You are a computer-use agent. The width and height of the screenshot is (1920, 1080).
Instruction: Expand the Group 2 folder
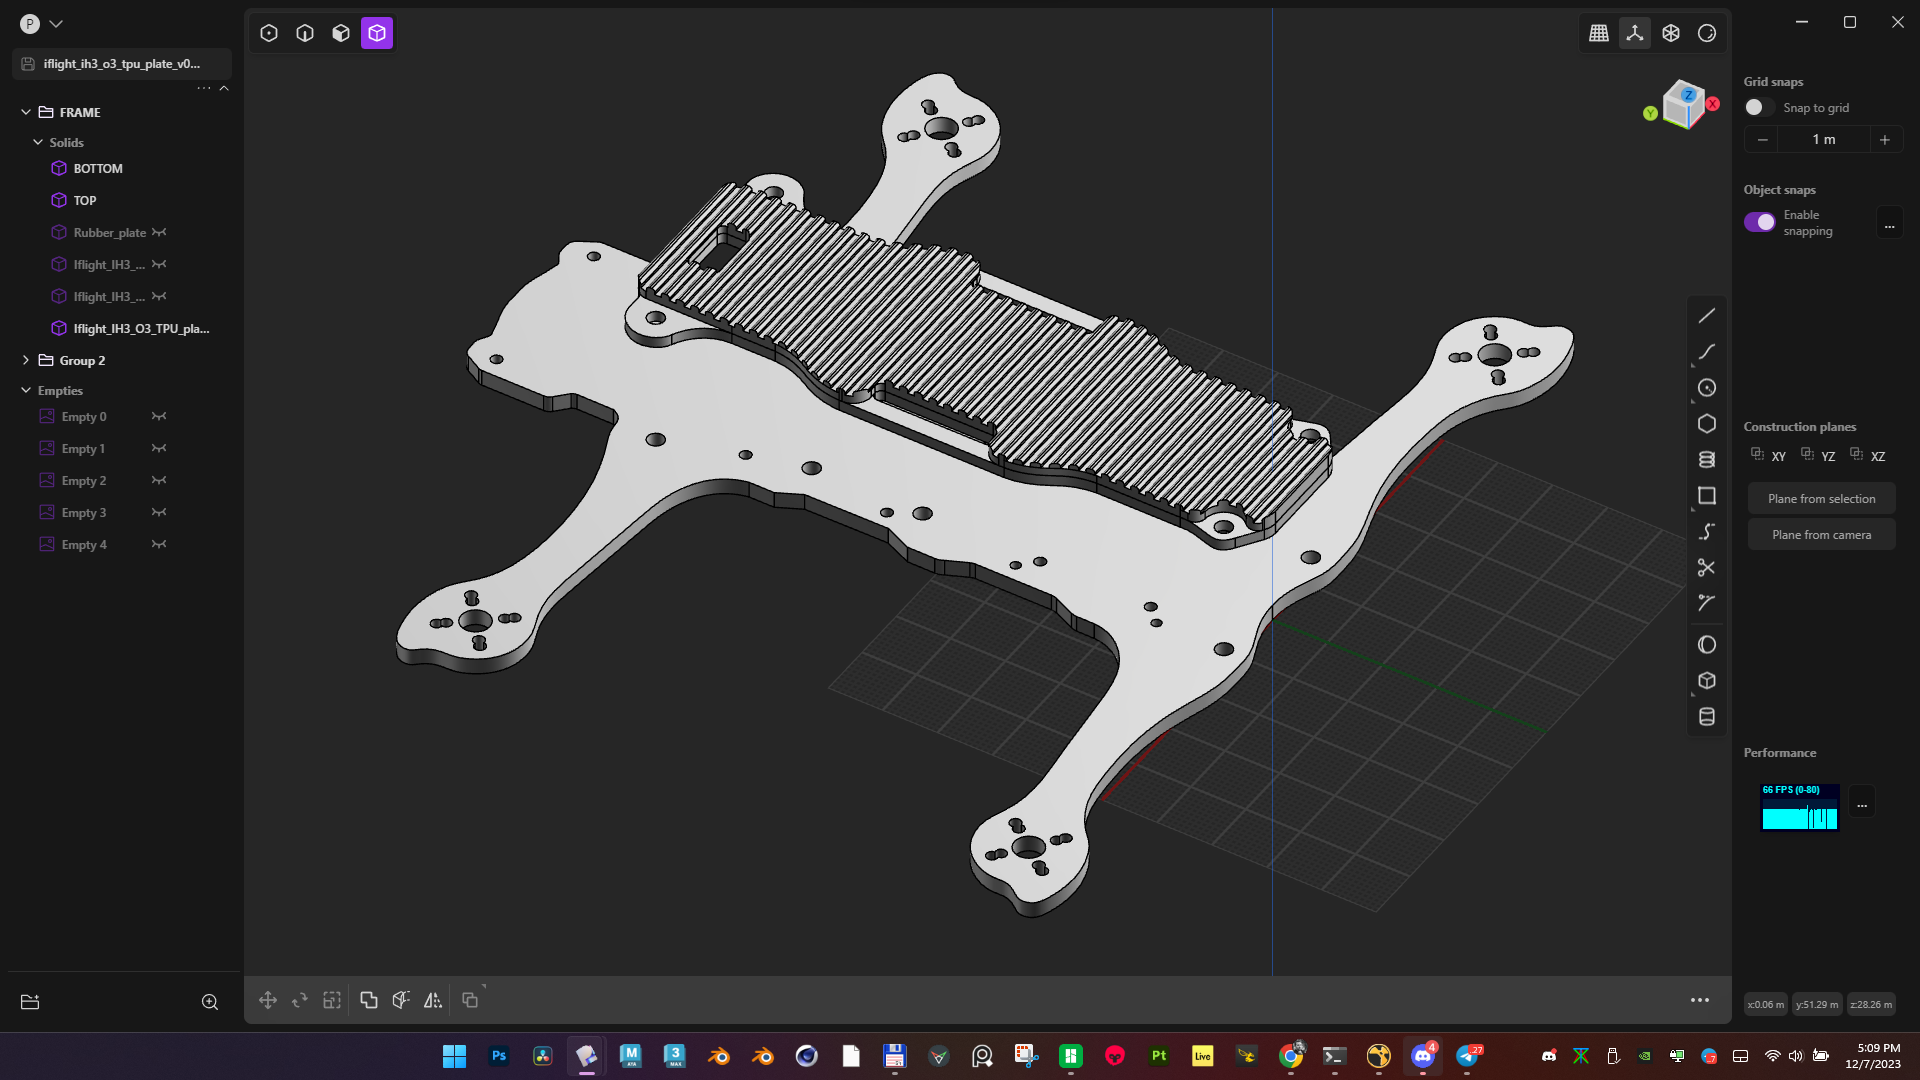point(26,361)
